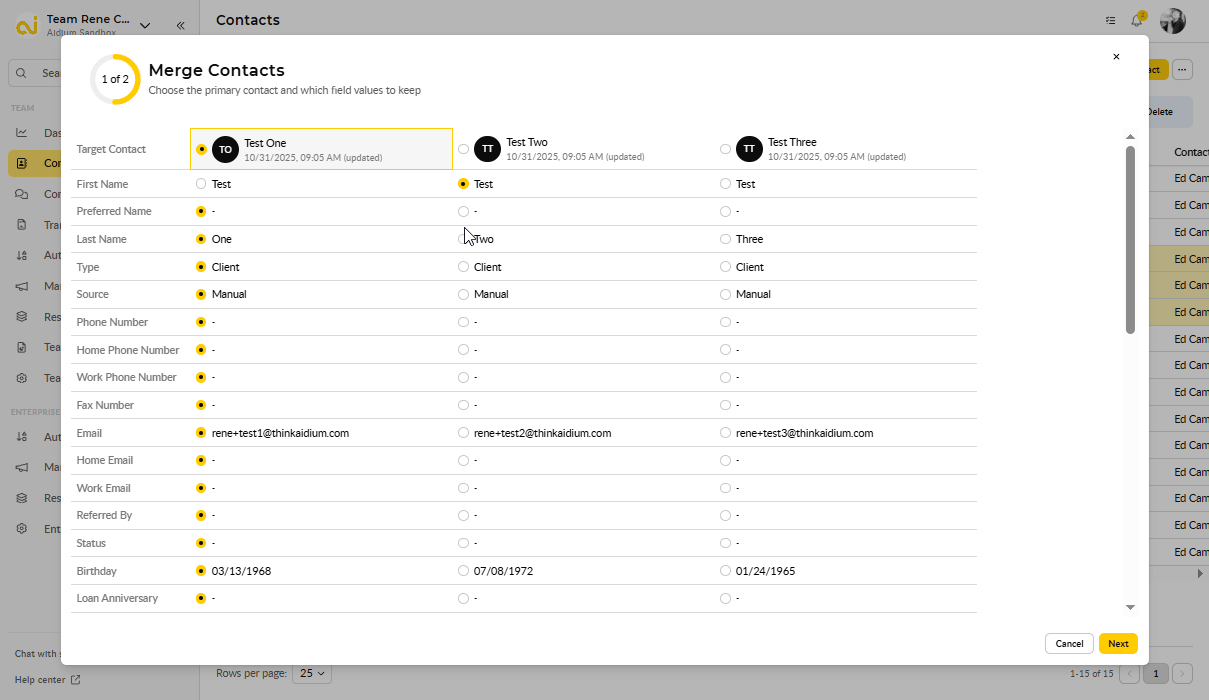Click the Aidium logo icon
The image size is (1209, 700).
[x=28, y=24]
